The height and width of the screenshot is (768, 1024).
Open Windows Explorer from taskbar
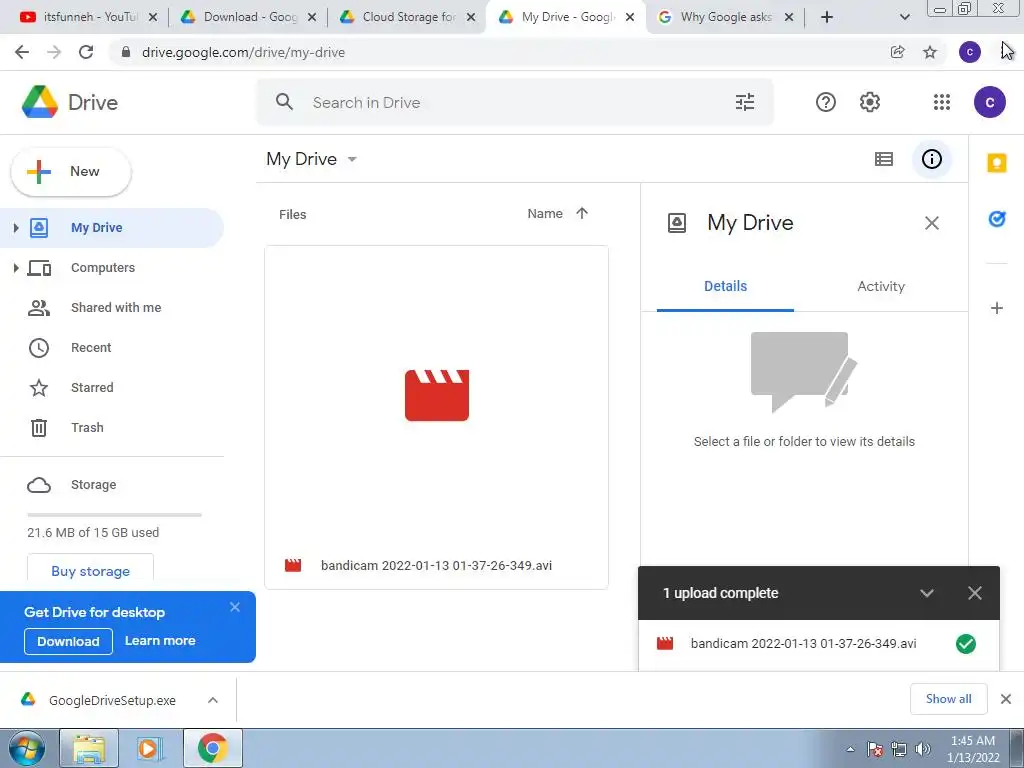[89, 748]
